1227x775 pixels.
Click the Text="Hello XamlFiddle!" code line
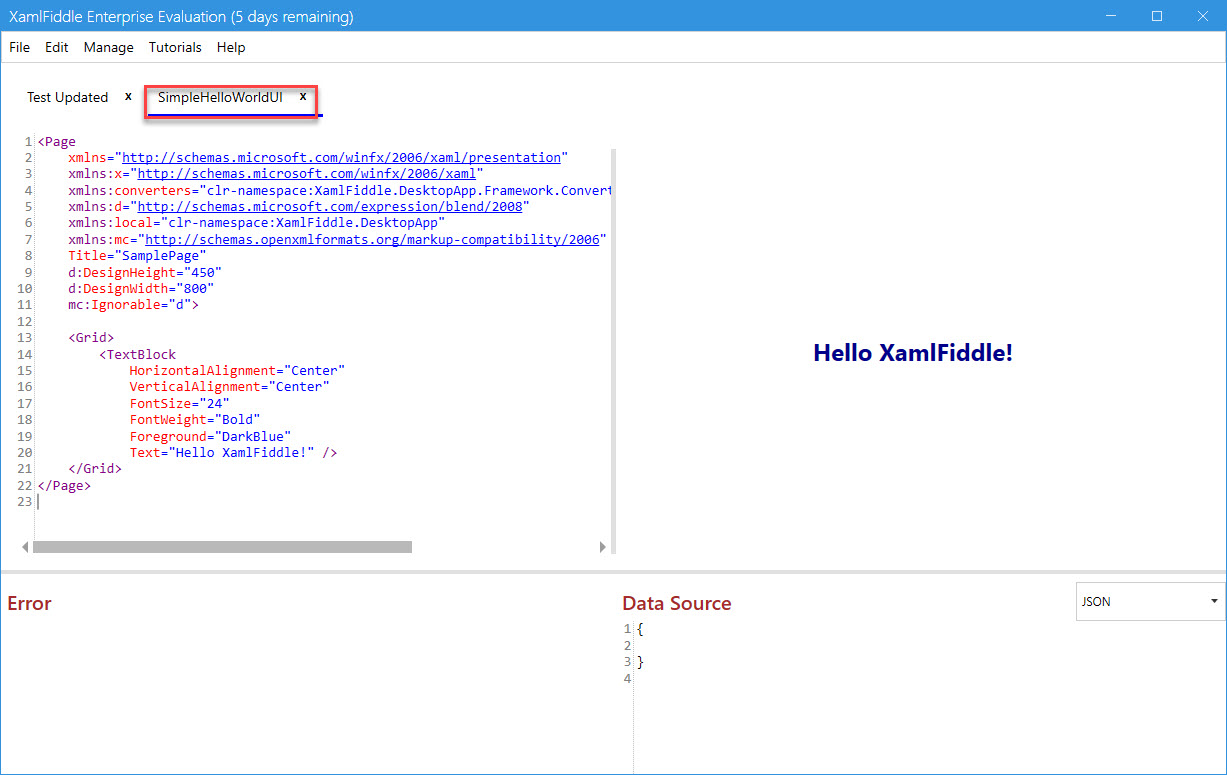click(233, 452)
